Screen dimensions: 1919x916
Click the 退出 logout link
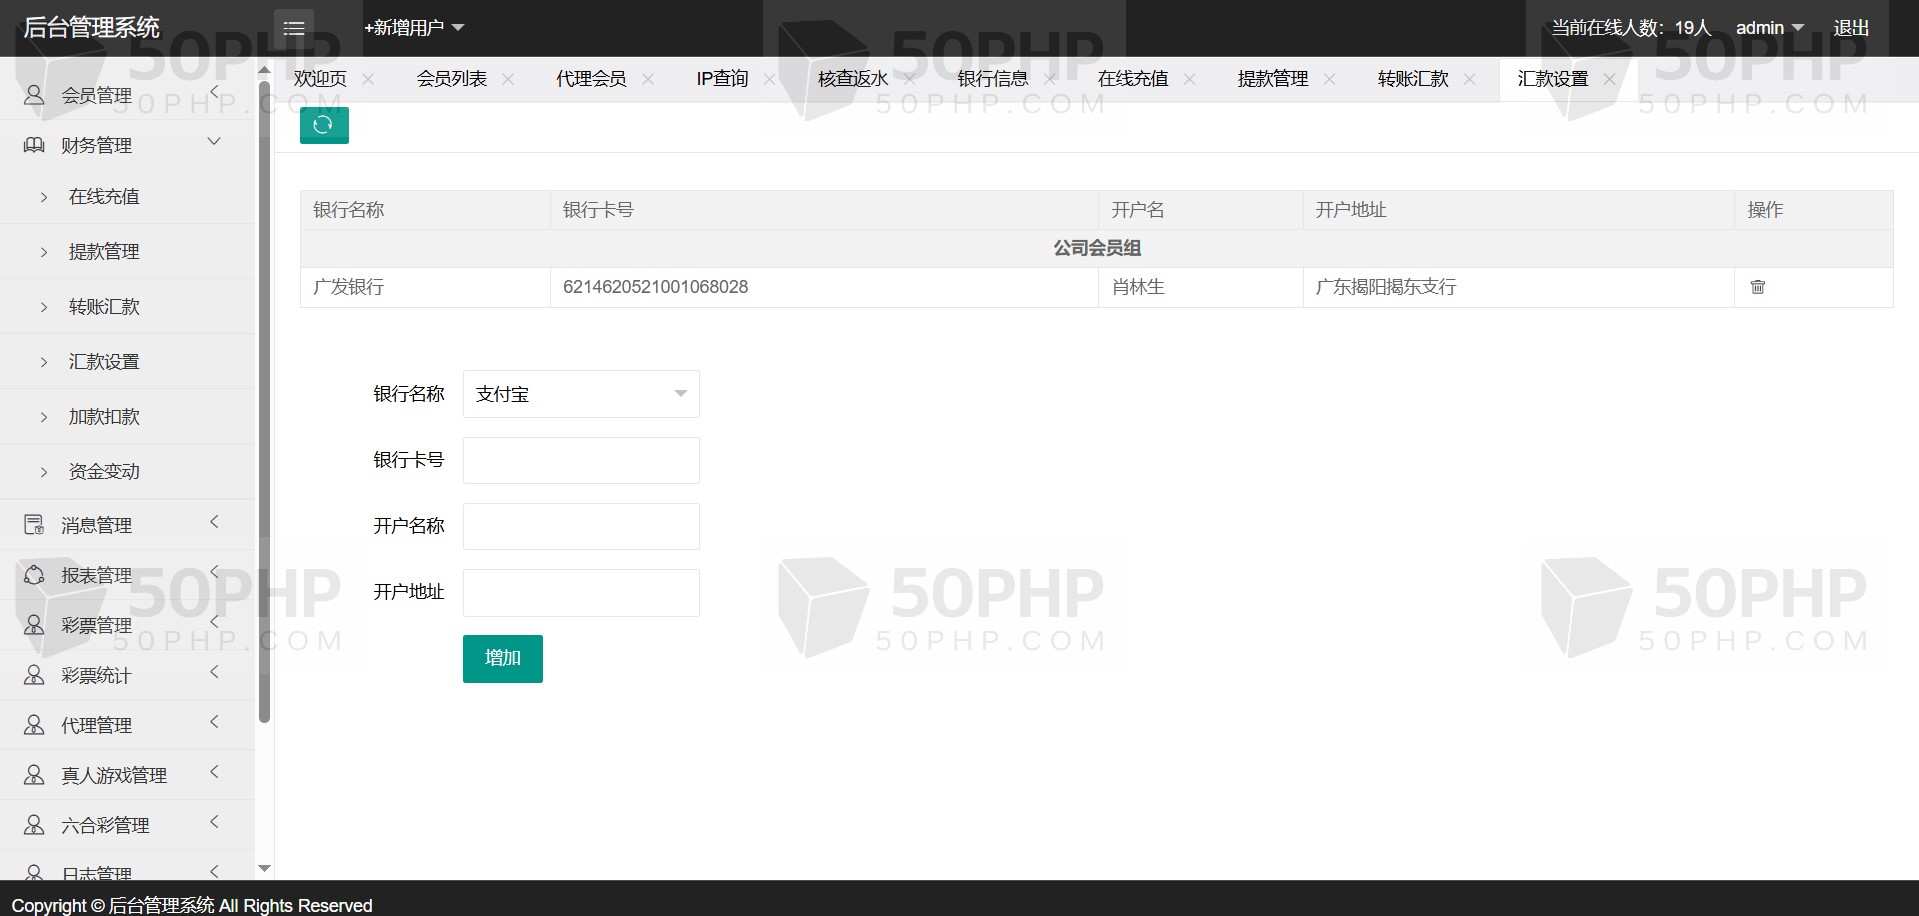tap(1850, 28)
